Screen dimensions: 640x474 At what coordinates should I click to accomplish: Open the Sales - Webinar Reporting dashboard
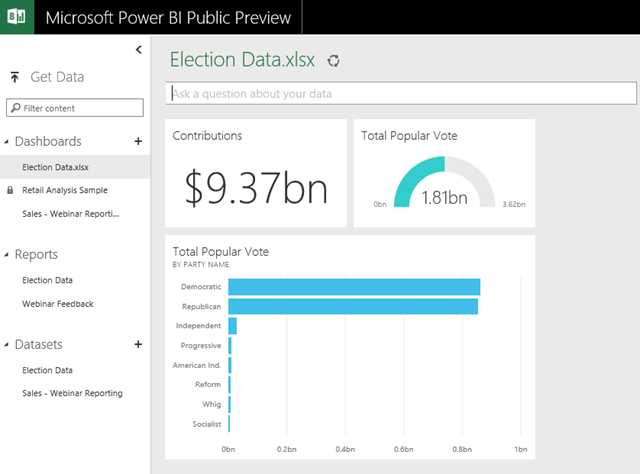coord(70,213)
